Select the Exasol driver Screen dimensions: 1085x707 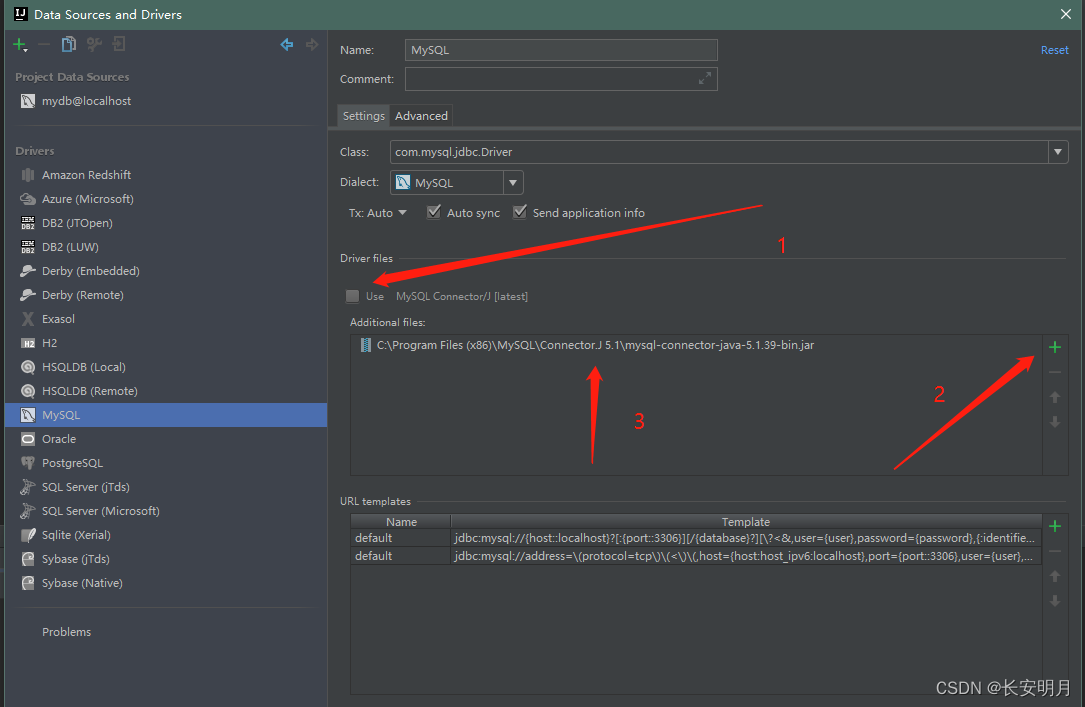tap(166, 319)
